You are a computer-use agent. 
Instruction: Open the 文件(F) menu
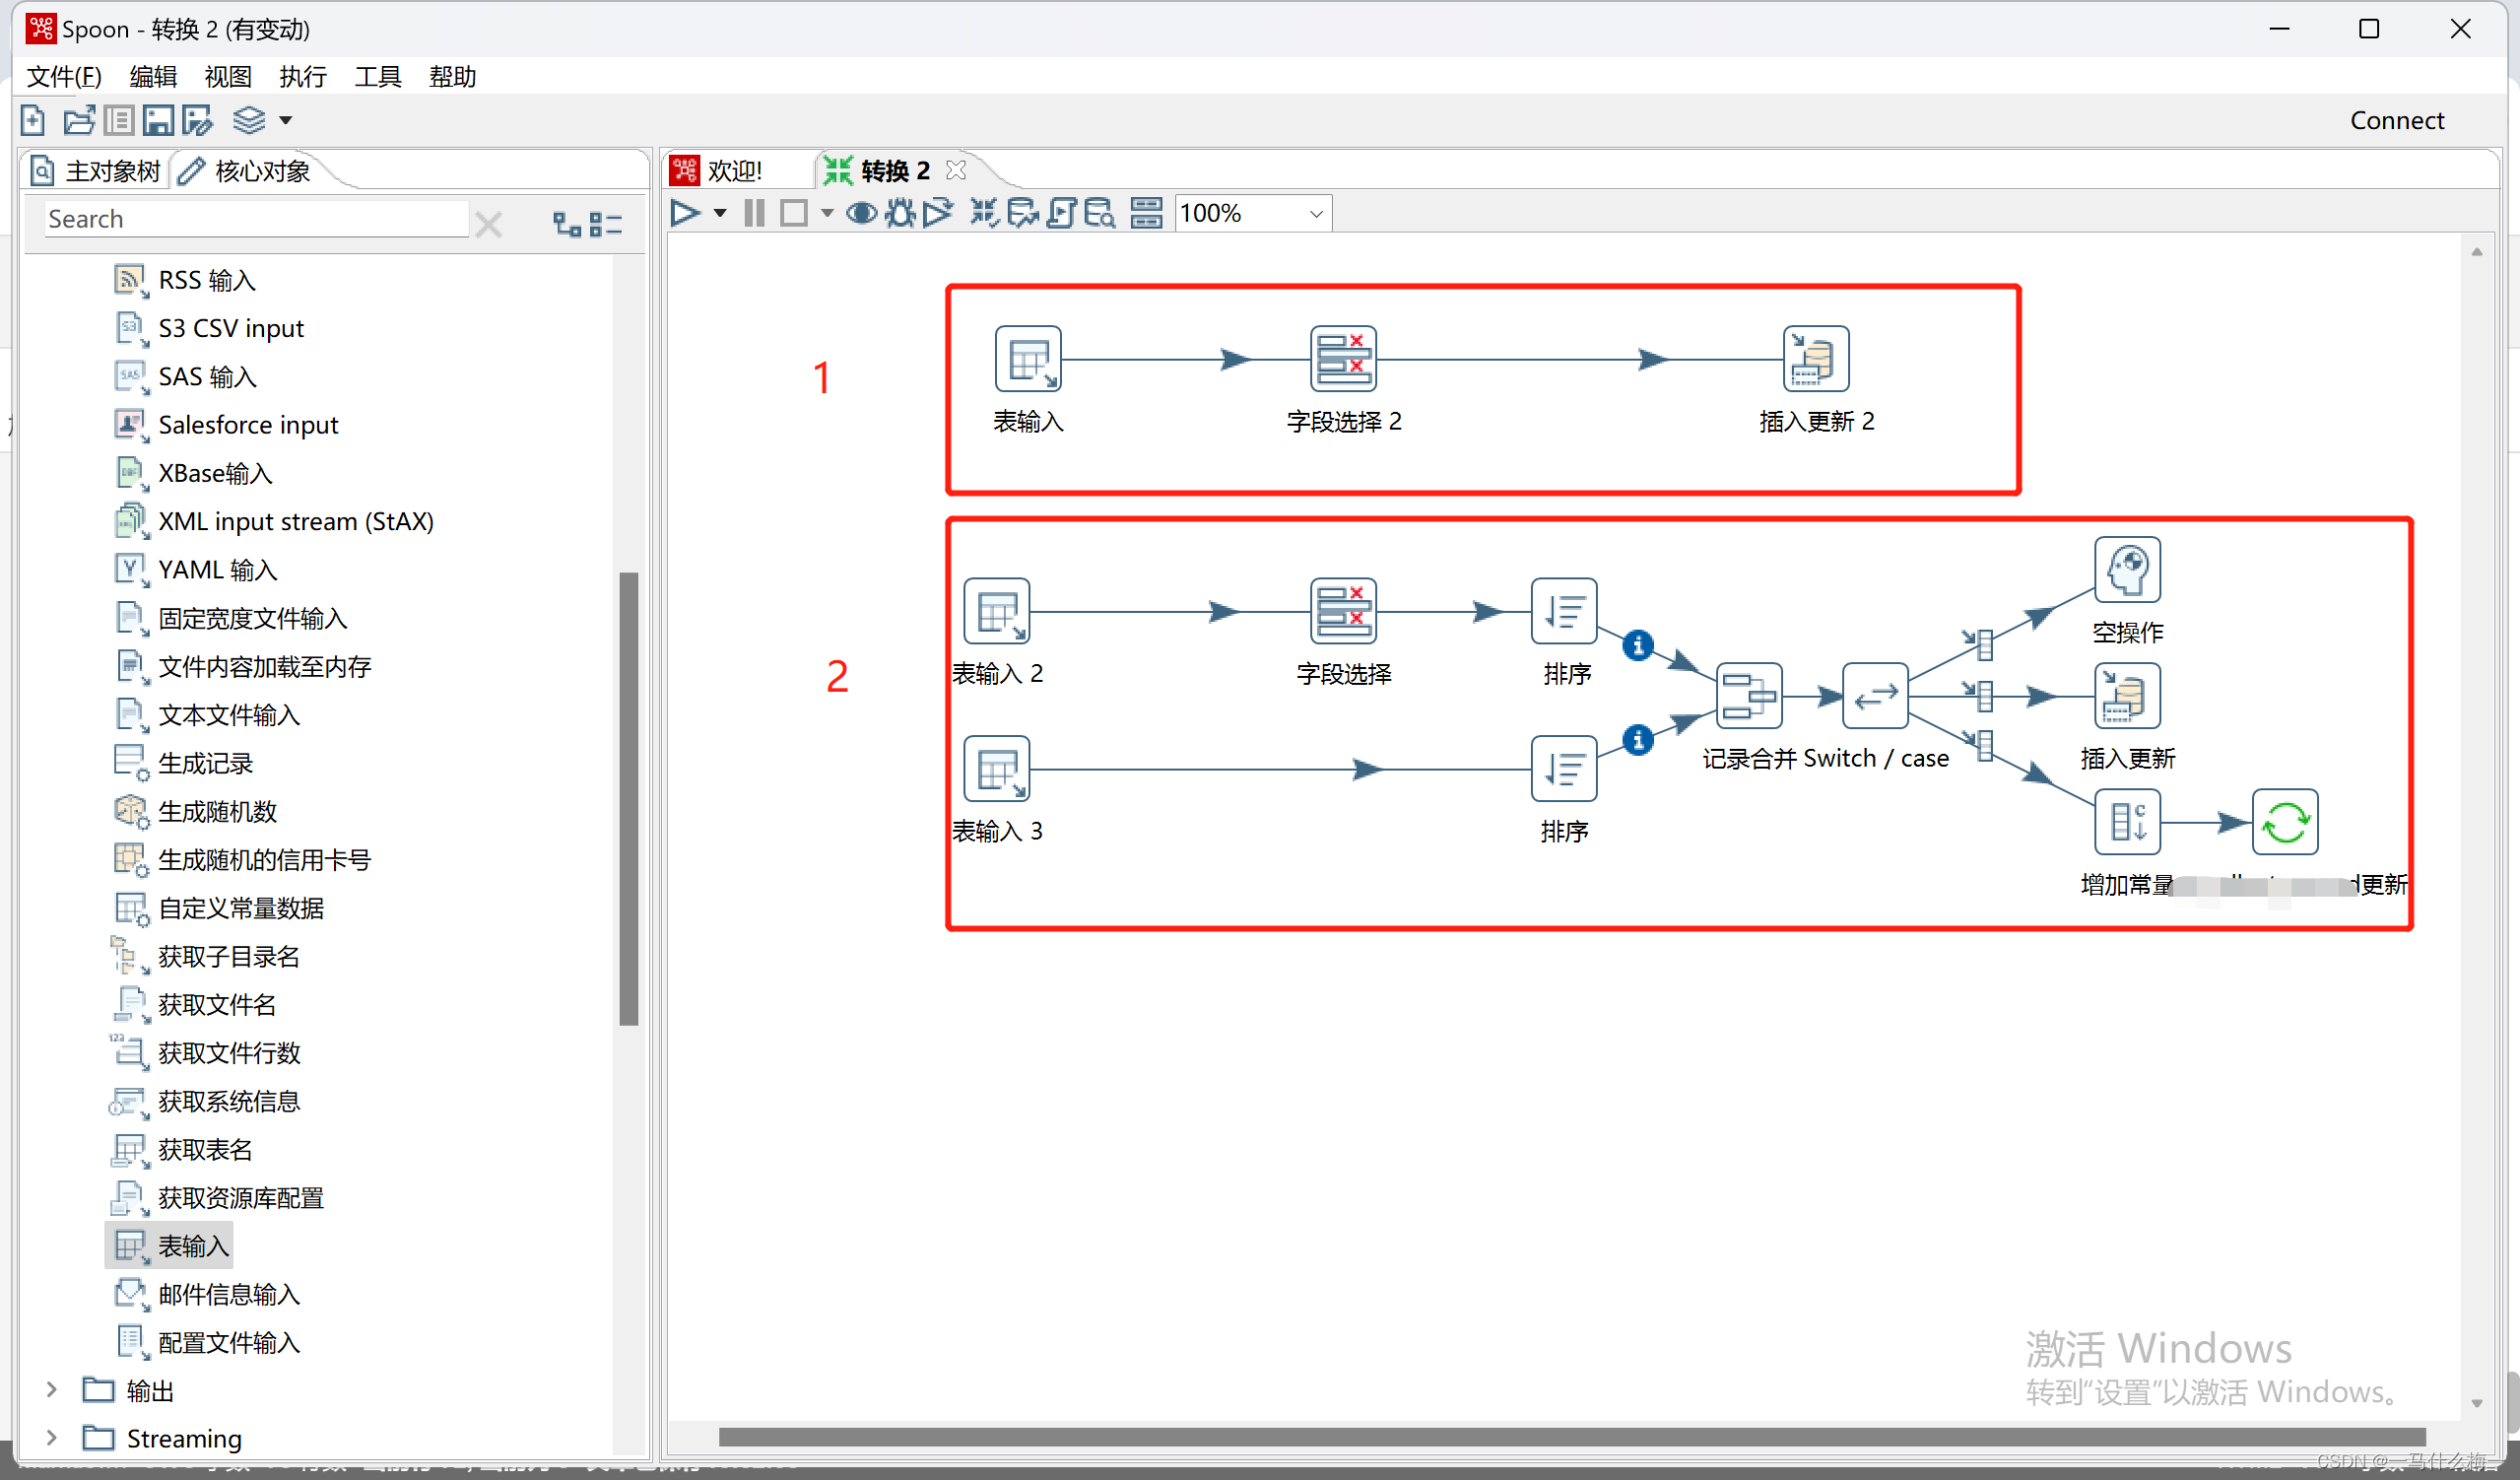[64, 77]
